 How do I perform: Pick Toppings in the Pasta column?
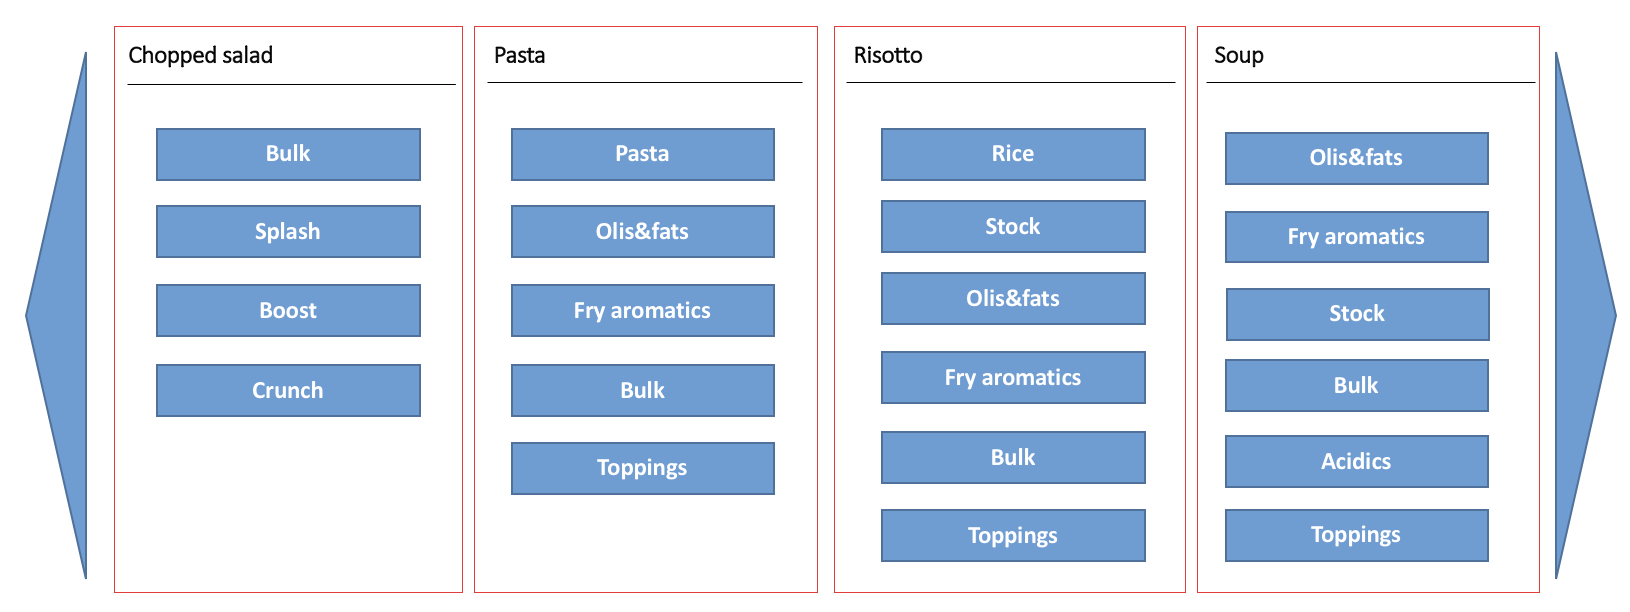643,469
